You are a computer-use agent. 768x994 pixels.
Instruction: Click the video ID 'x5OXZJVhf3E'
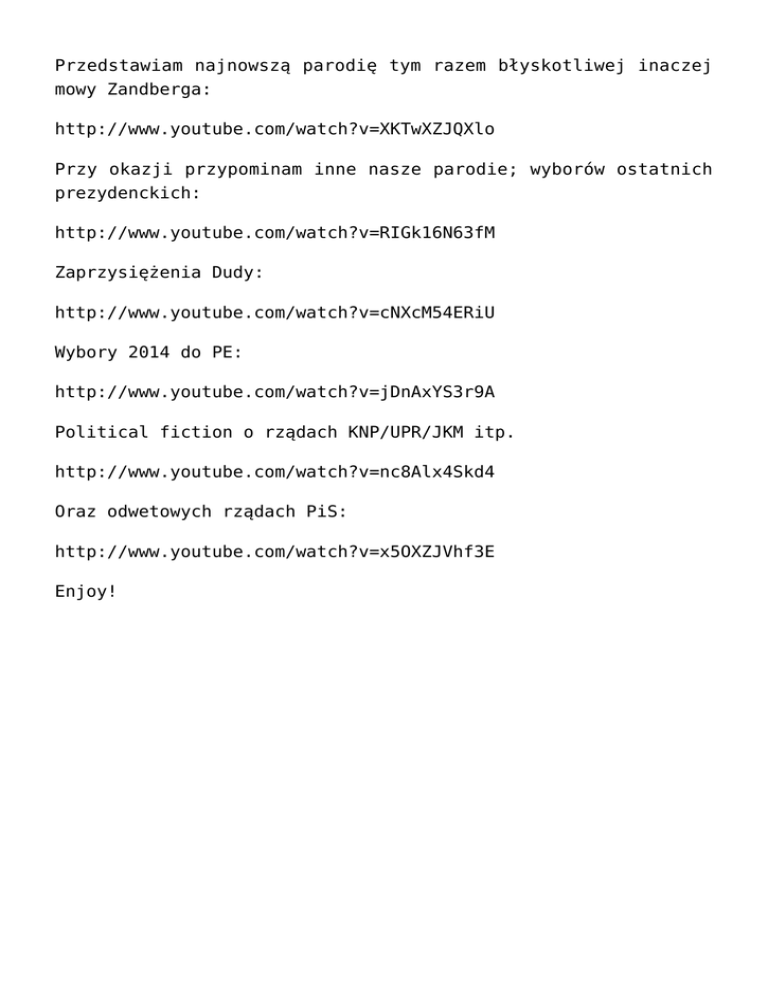(x=437, y=552)
